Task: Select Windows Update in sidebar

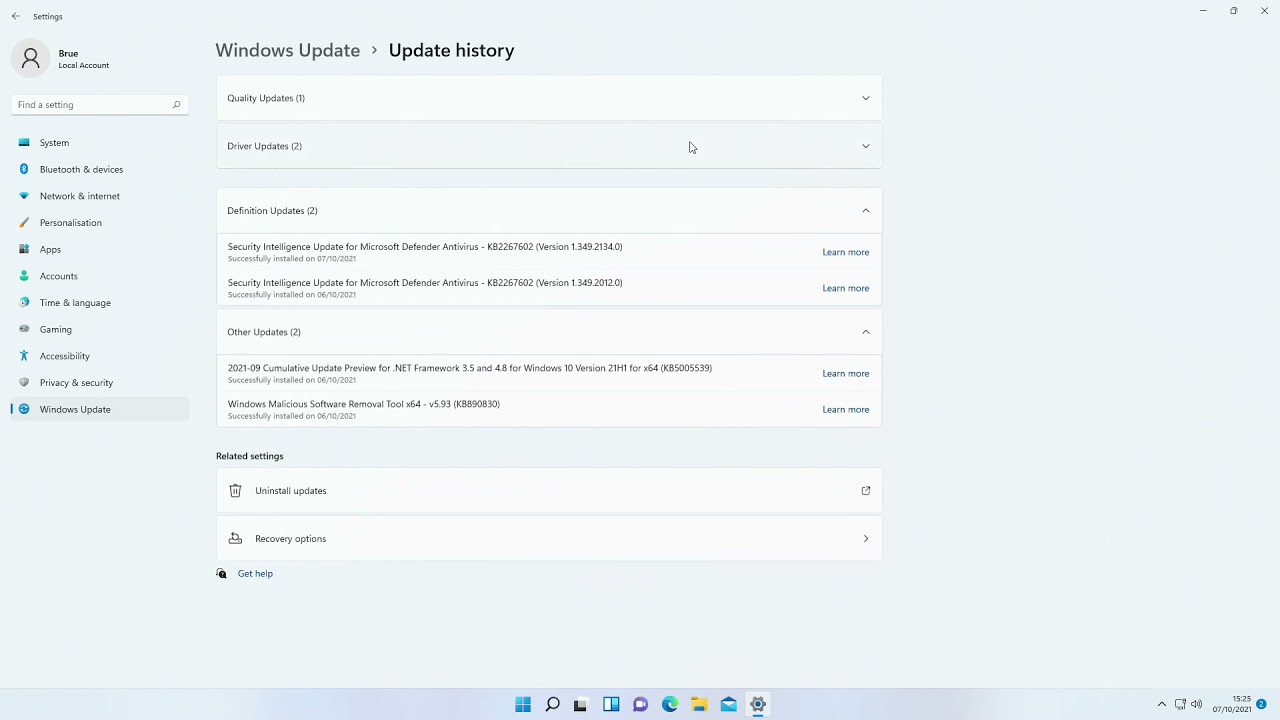Action: pyautogui.click(x=100, y=409)
